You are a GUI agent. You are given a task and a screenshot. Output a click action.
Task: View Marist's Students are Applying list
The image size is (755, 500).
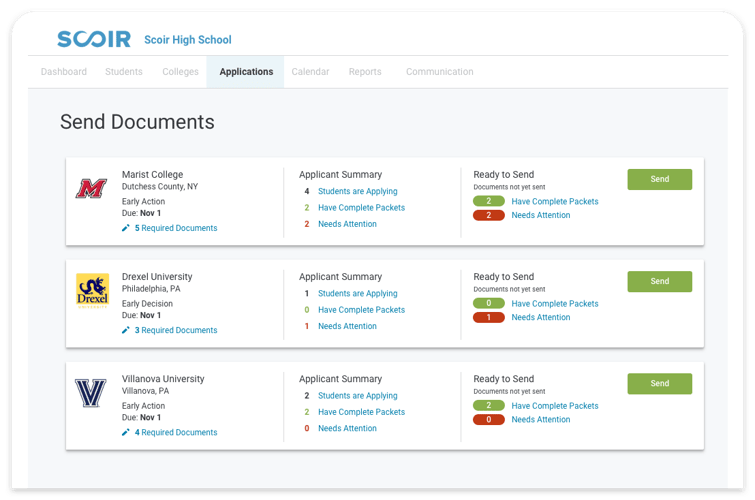[358, 191]
